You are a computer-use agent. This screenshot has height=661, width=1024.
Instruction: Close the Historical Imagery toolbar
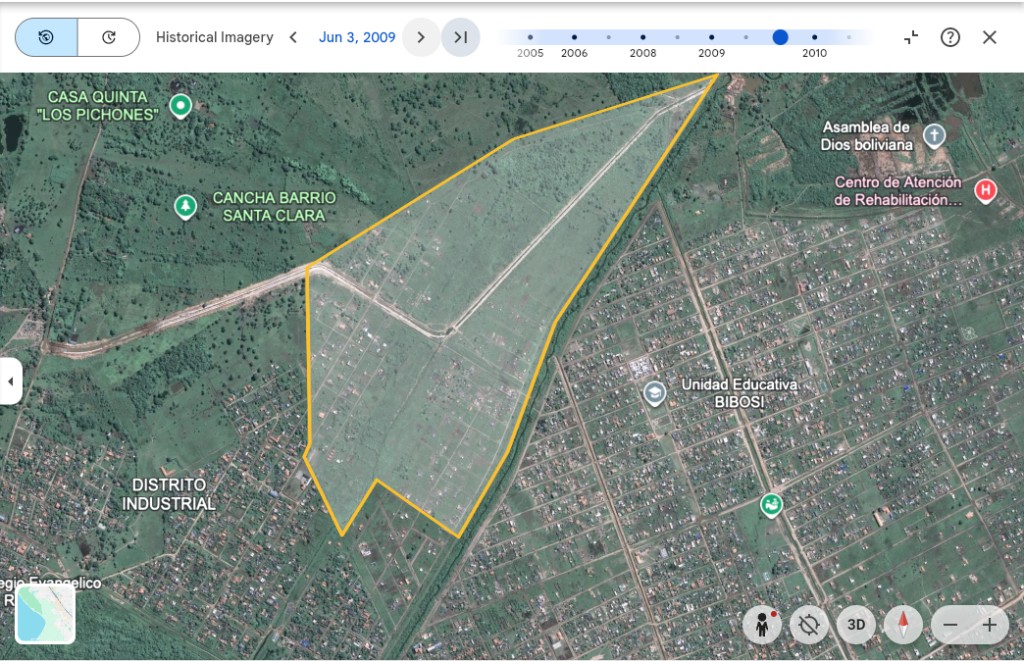[989, 37]
